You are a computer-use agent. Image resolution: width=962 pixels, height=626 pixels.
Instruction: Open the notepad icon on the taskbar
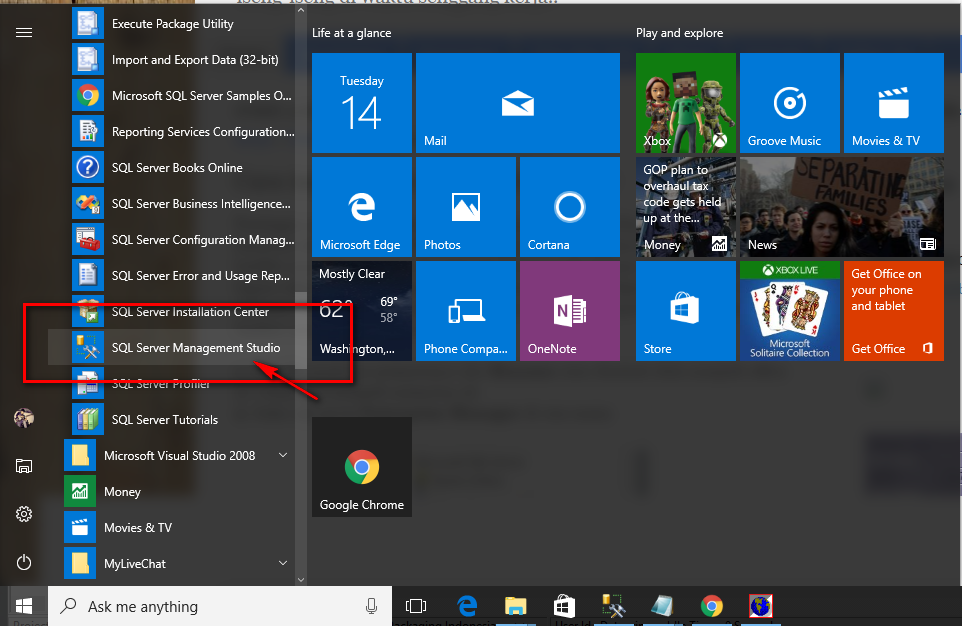point(663,606)
